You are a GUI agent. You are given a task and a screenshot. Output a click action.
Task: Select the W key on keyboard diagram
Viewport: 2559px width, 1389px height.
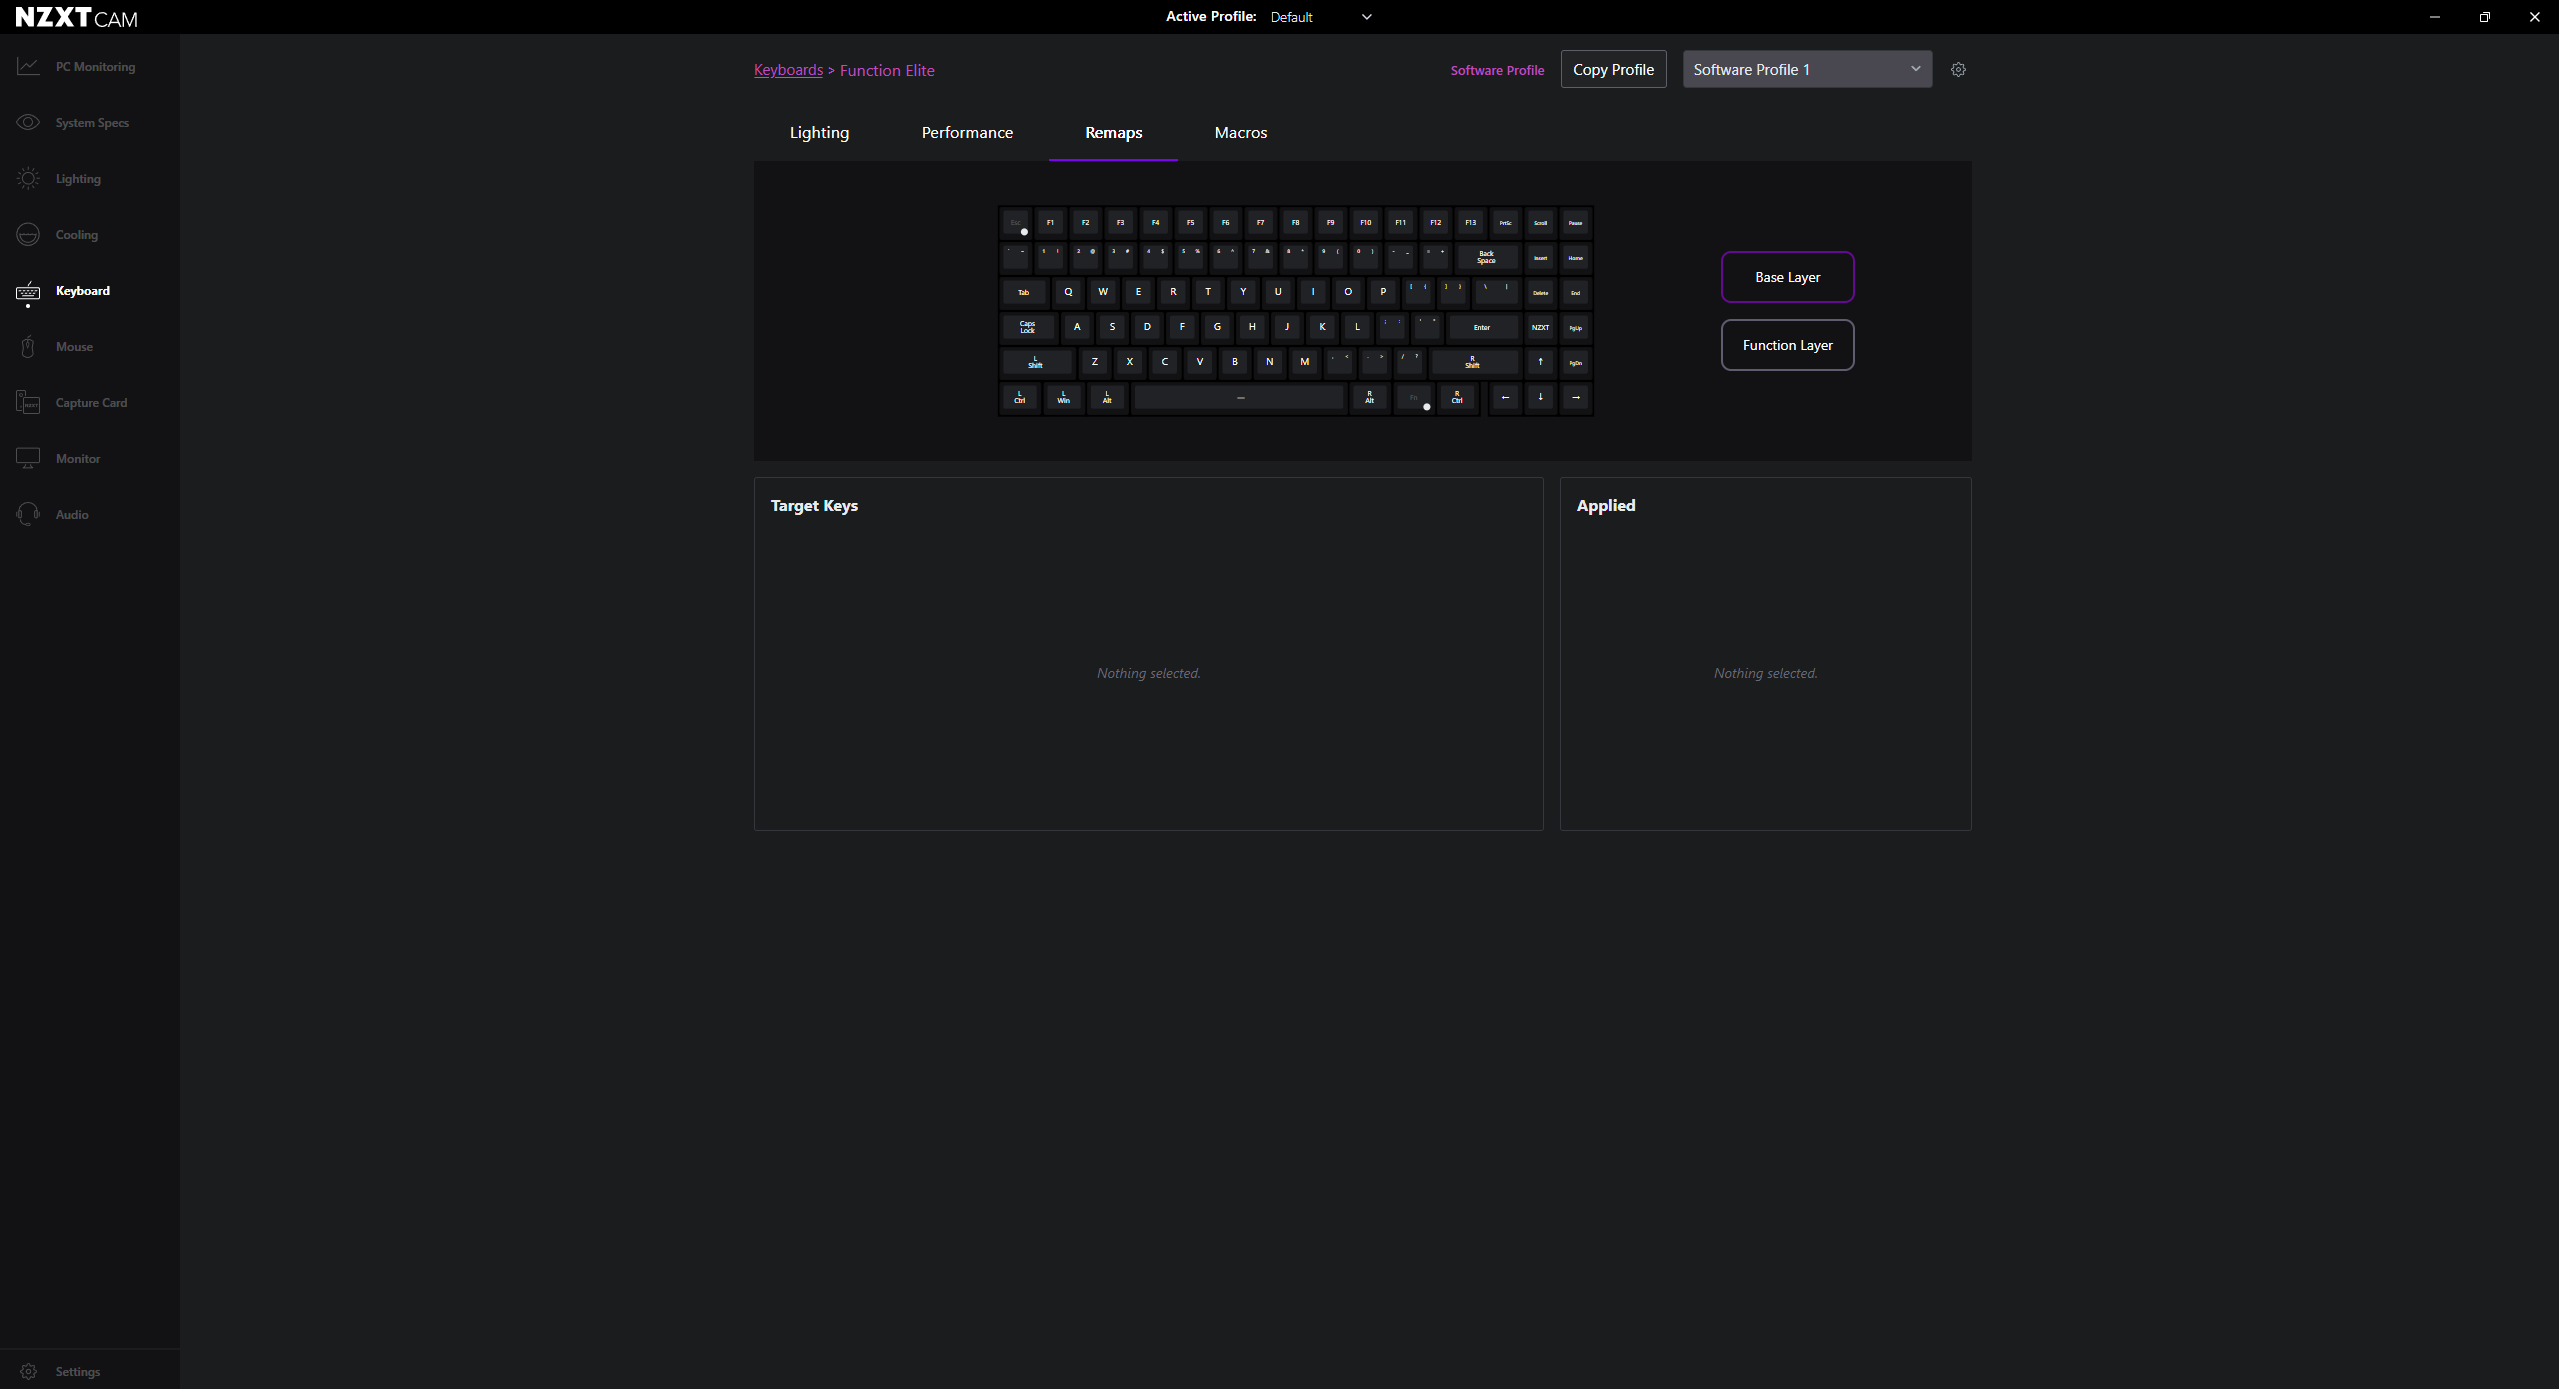(1103, 292)
